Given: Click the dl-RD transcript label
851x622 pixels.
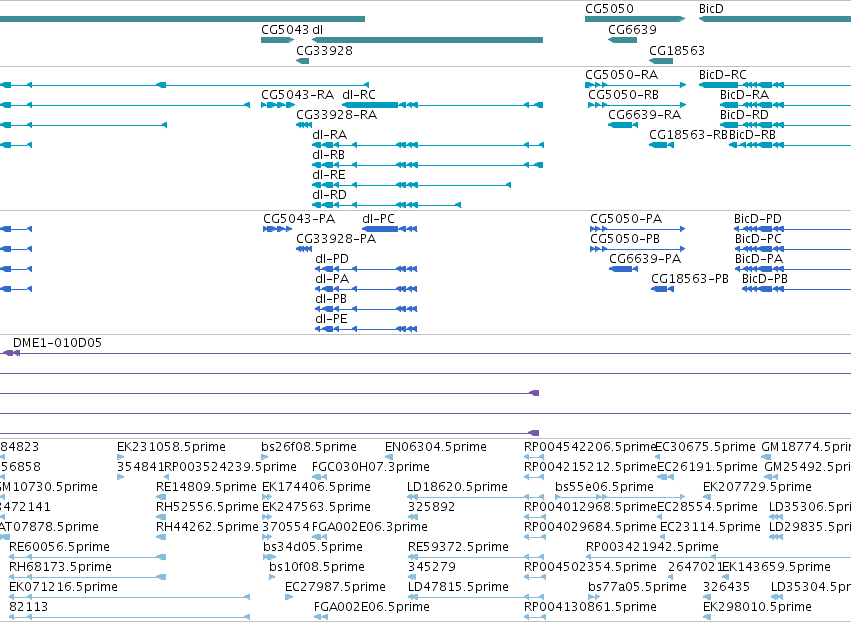Looking at the screenshot, I should click(329, 195).
